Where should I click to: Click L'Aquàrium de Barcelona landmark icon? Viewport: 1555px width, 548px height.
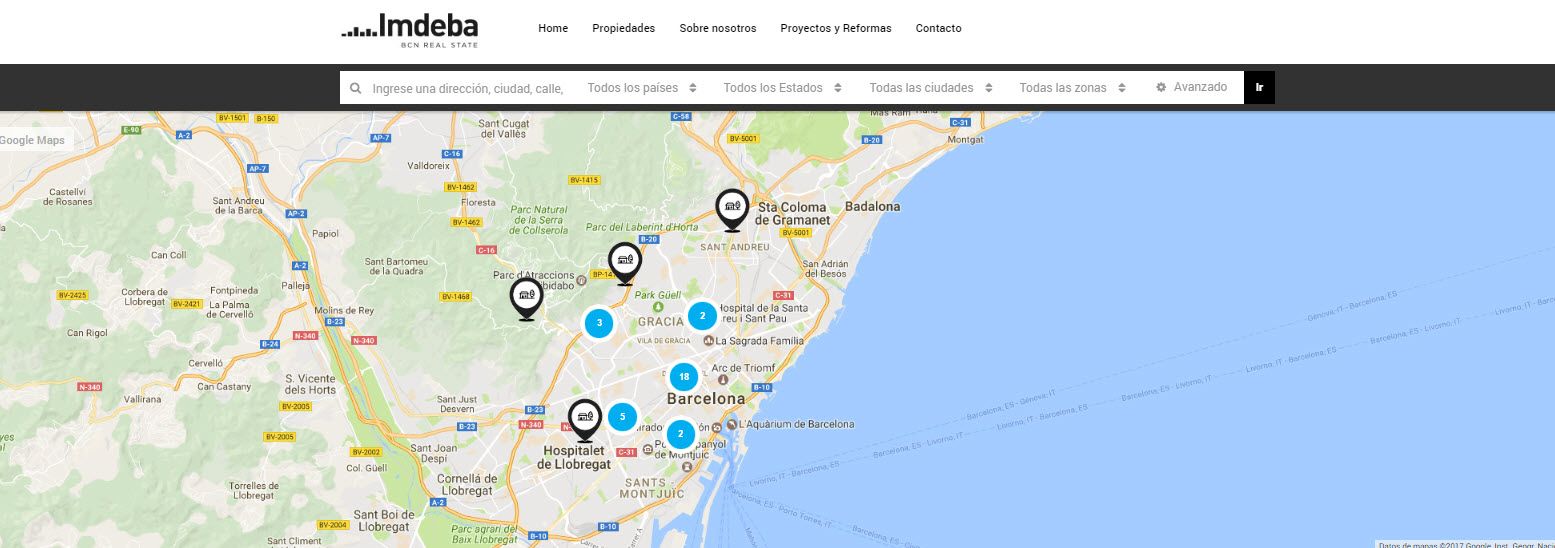pos(732,424)
